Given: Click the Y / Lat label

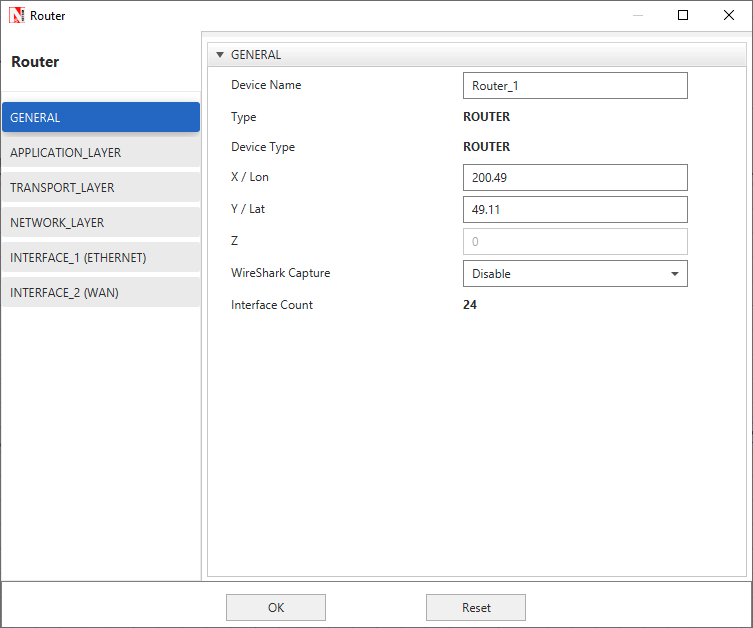Looking at the screenshot, I should 248,209.
